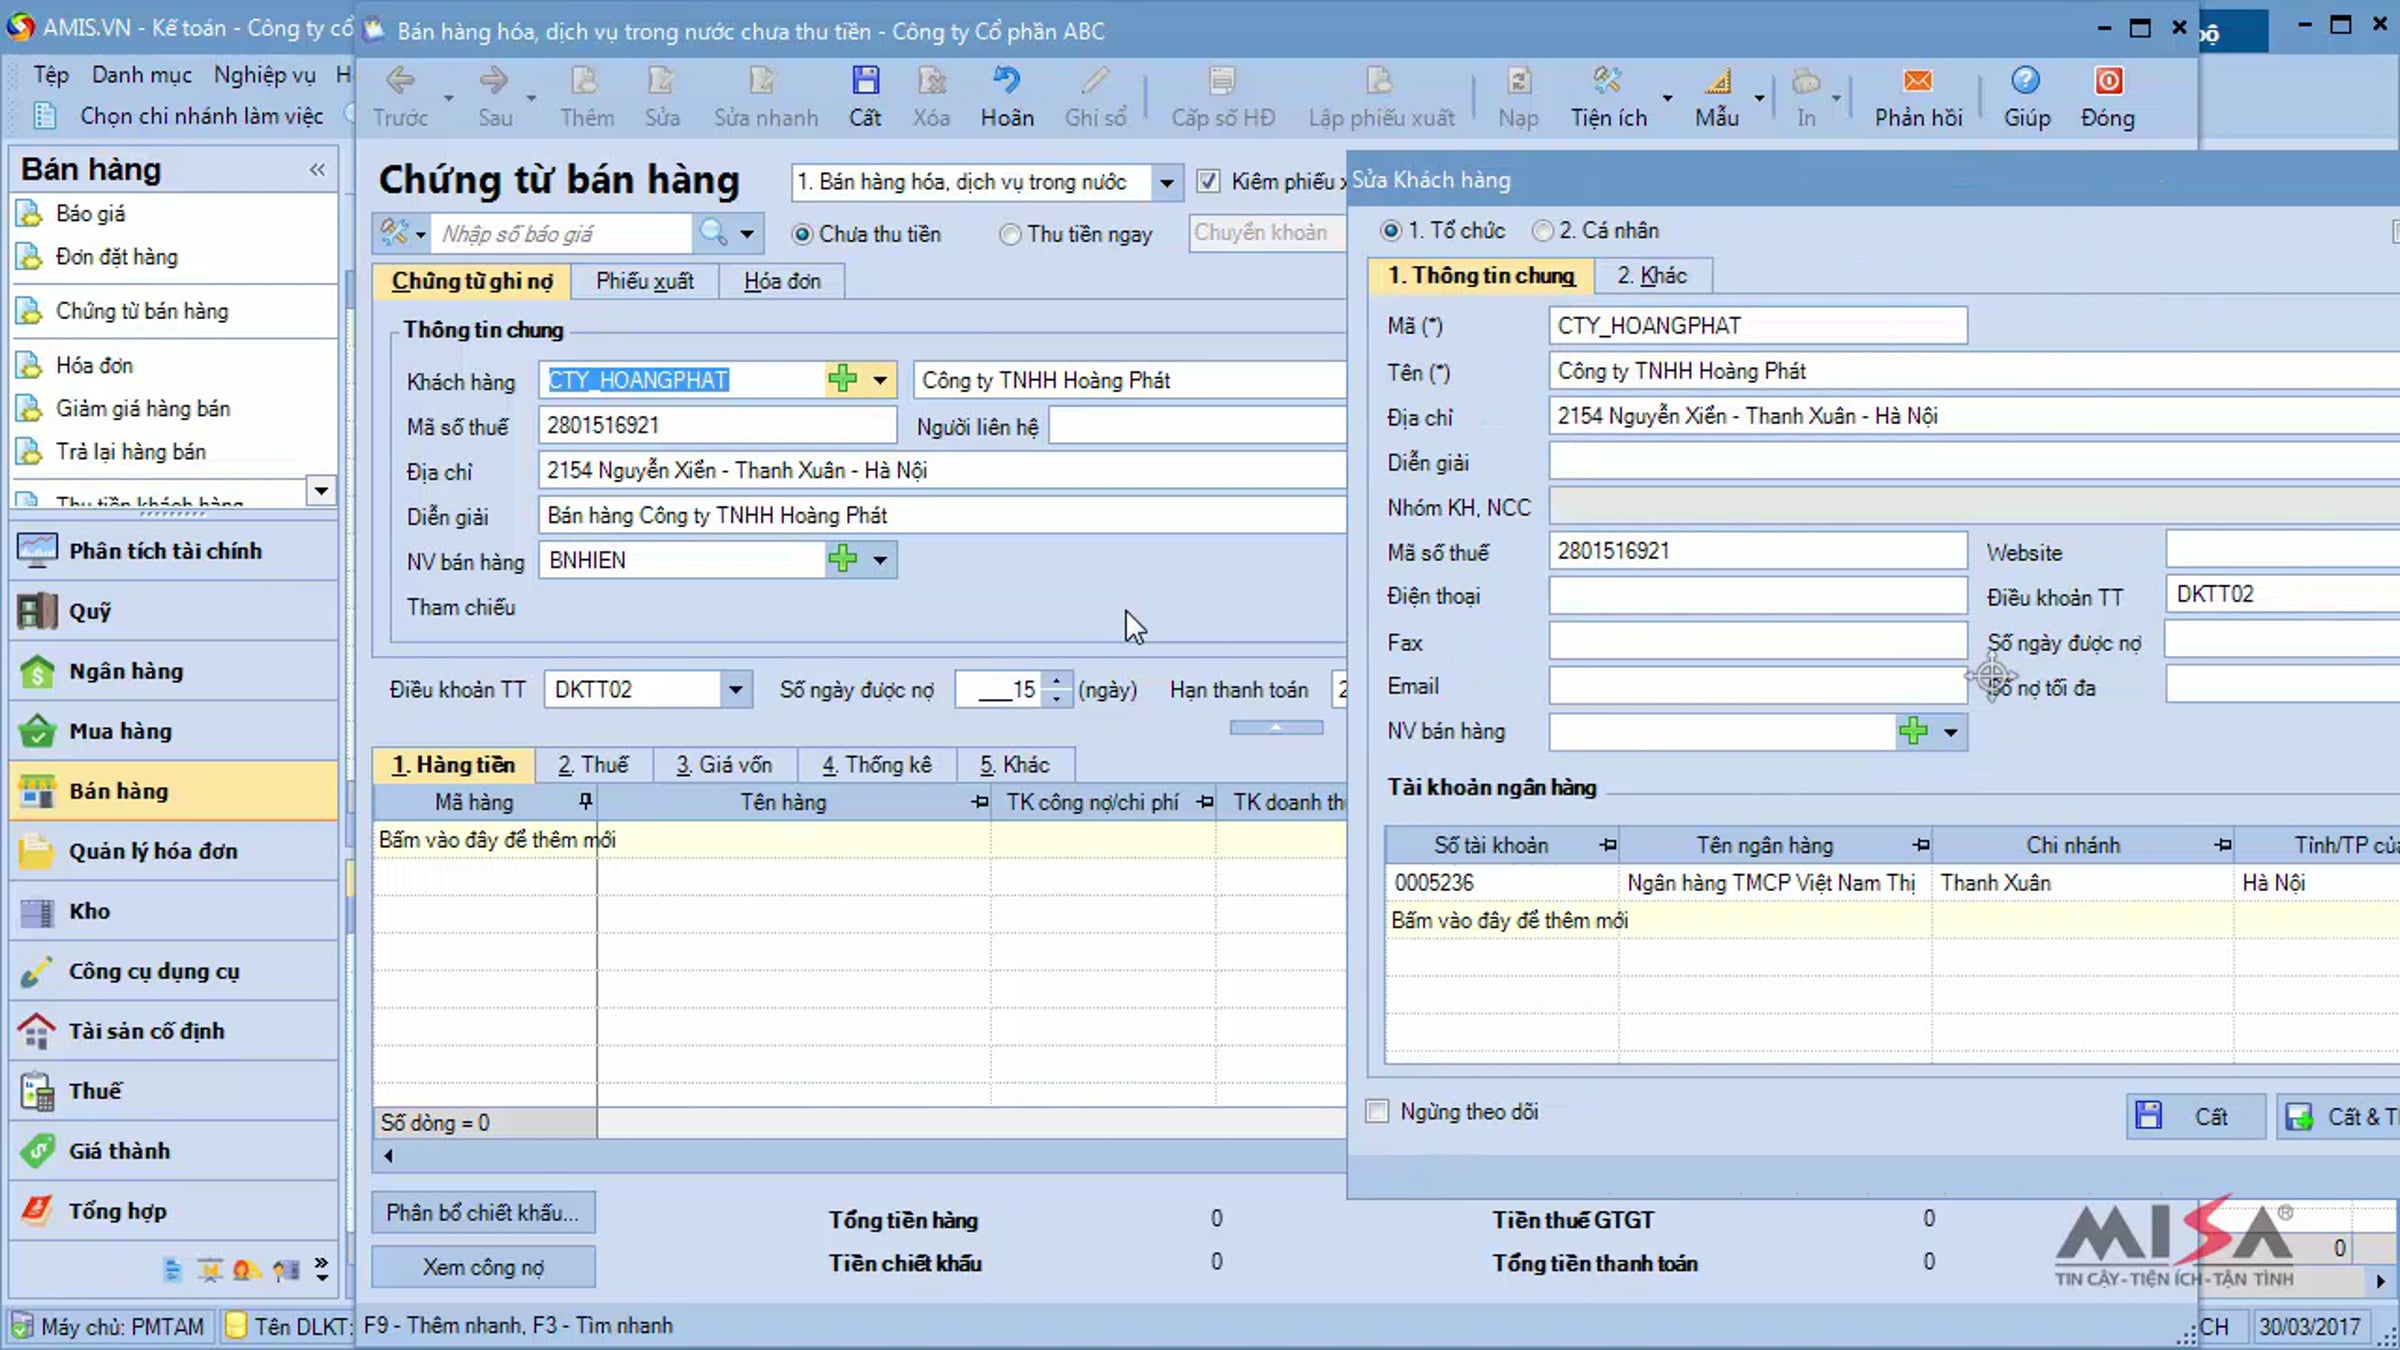Select Chưa thu tiền radio option

(x=802, y=234)
